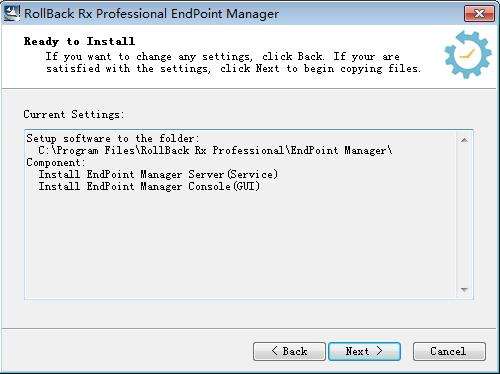500x374 pixels.
Task: Click the 'Setup software to the folder:' line
Action: 113,138
